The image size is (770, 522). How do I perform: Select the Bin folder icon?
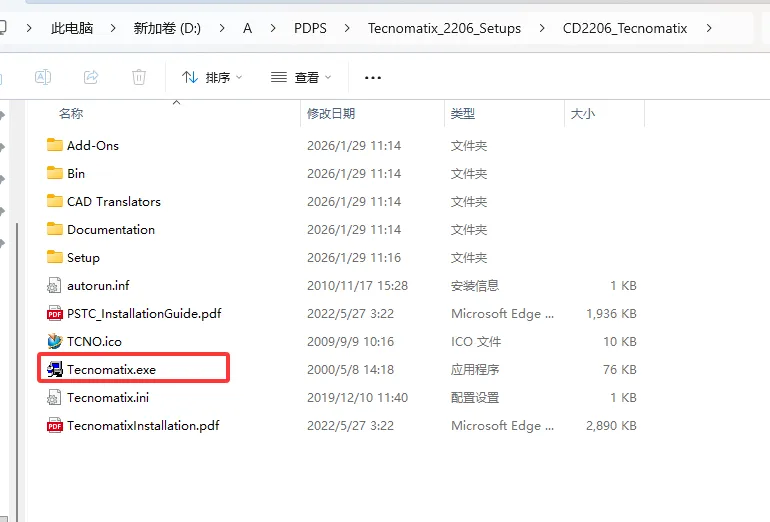click(55, 173)
